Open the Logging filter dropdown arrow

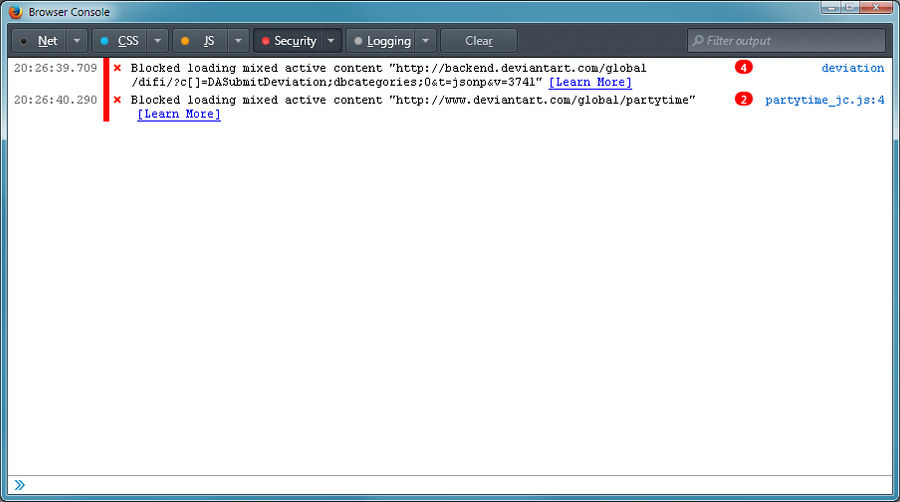[425, 41]
